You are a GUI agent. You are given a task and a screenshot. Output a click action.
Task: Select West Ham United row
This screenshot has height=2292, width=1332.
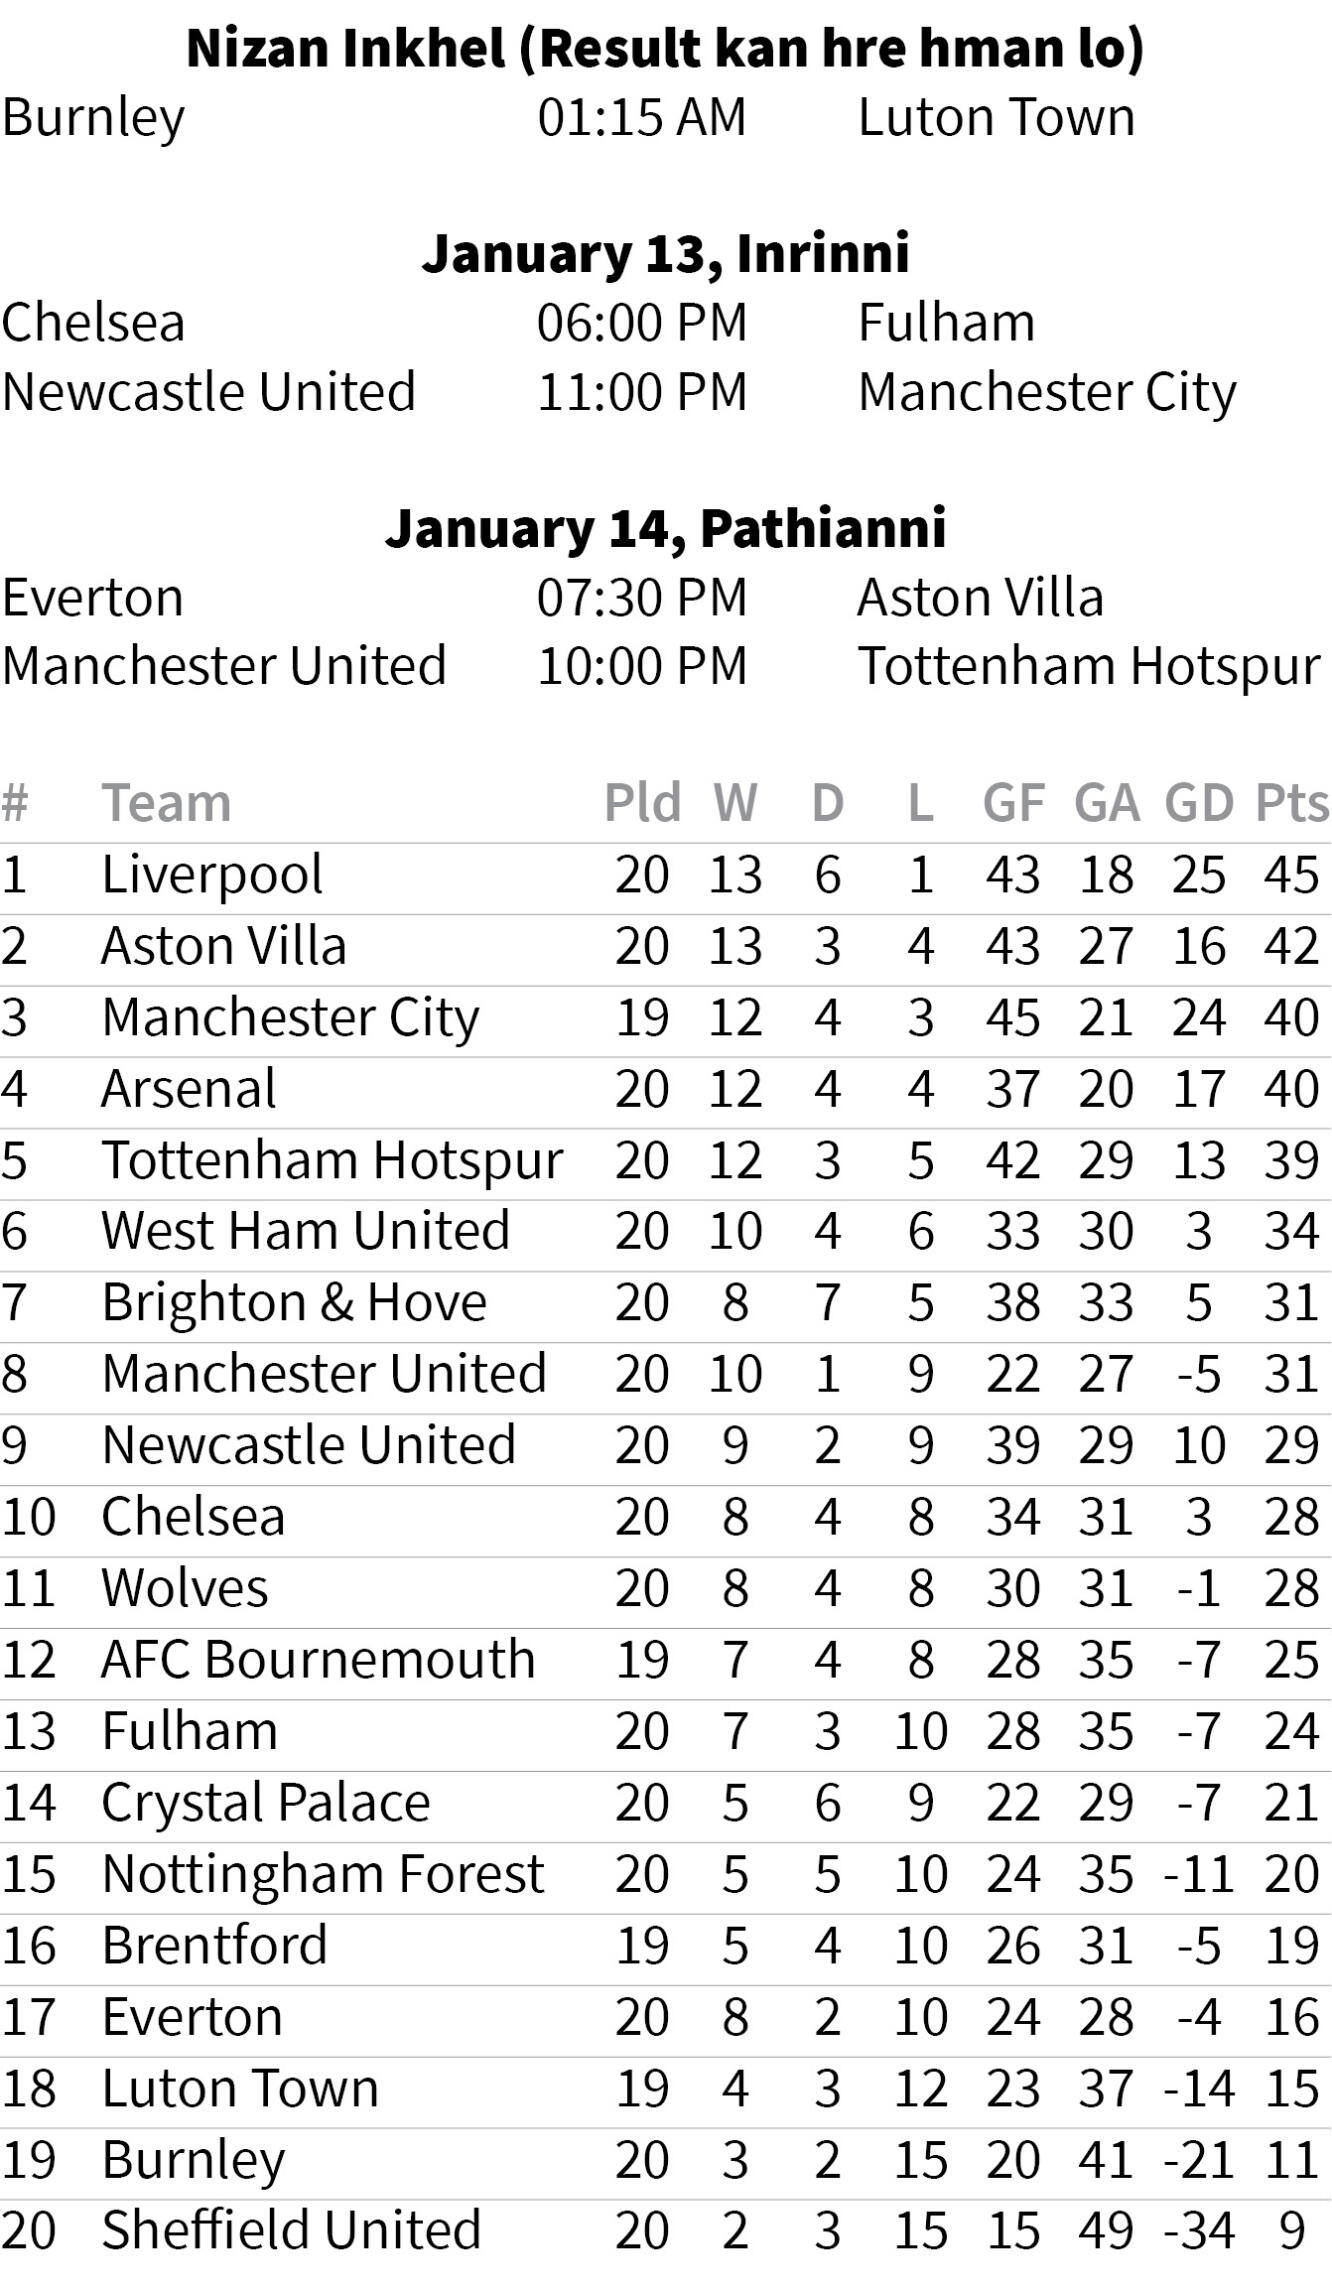pyautogui.click(x=665, y=1234)
